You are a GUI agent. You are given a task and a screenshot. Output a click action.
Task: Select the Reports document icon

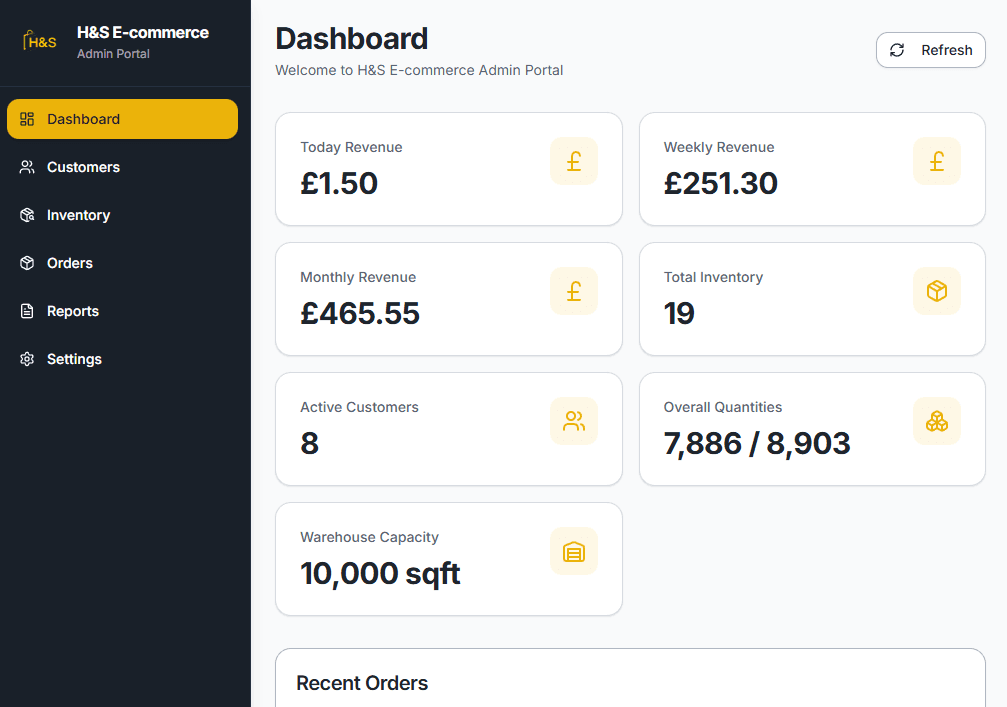point(27,311)
